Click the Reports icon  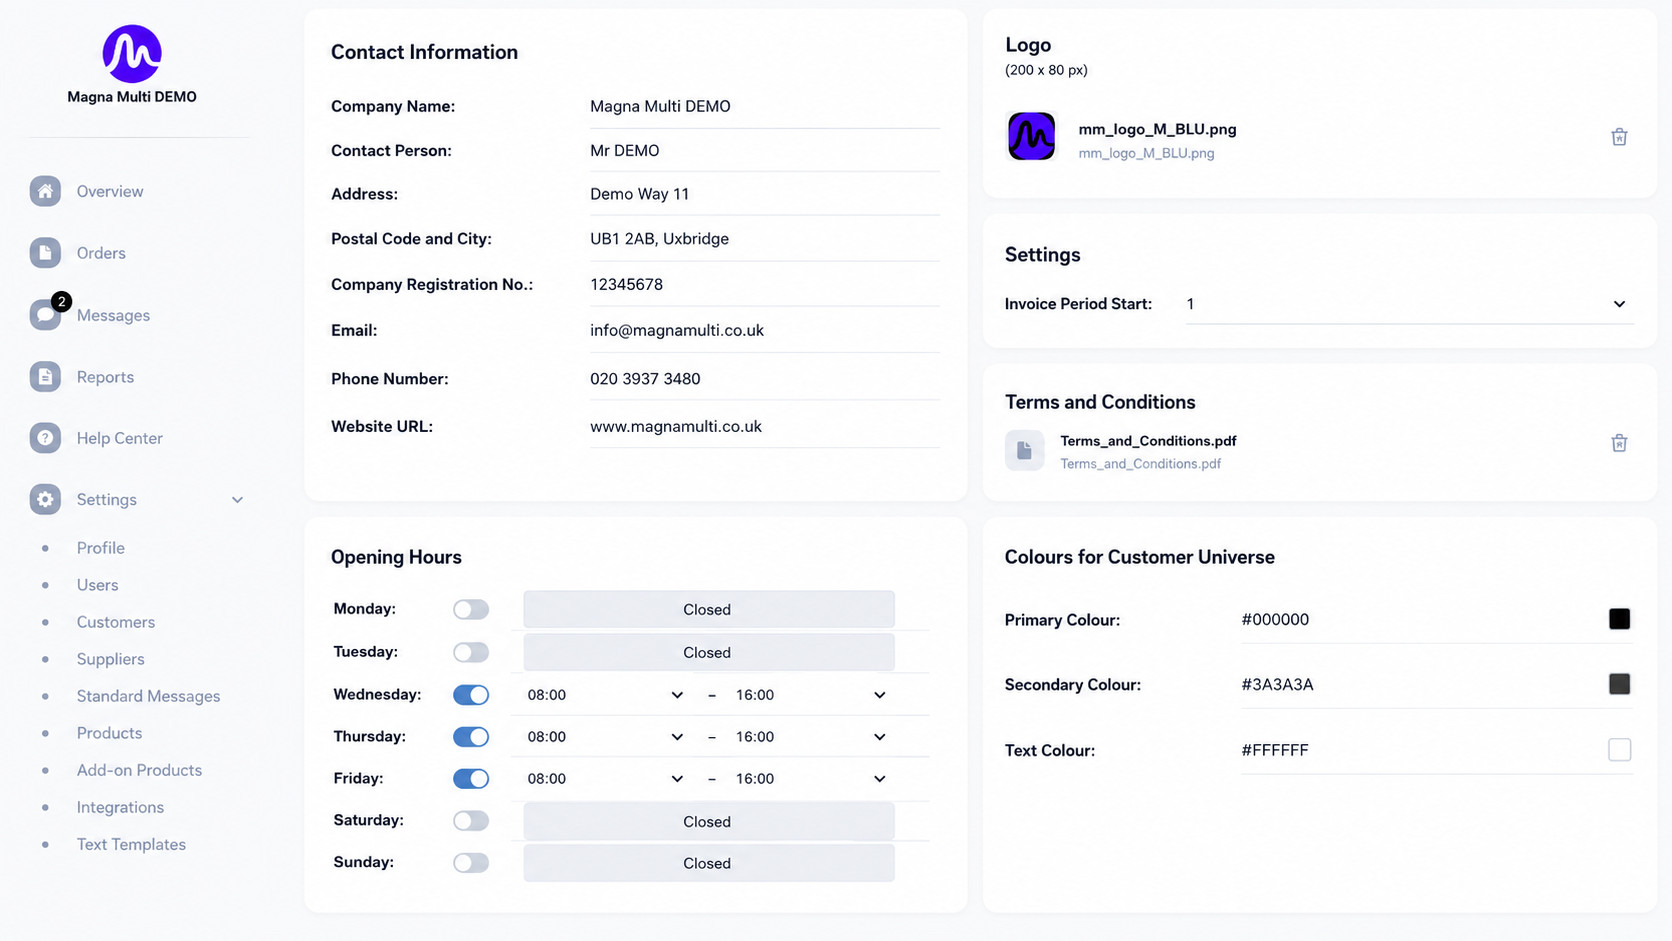(45, 377)
